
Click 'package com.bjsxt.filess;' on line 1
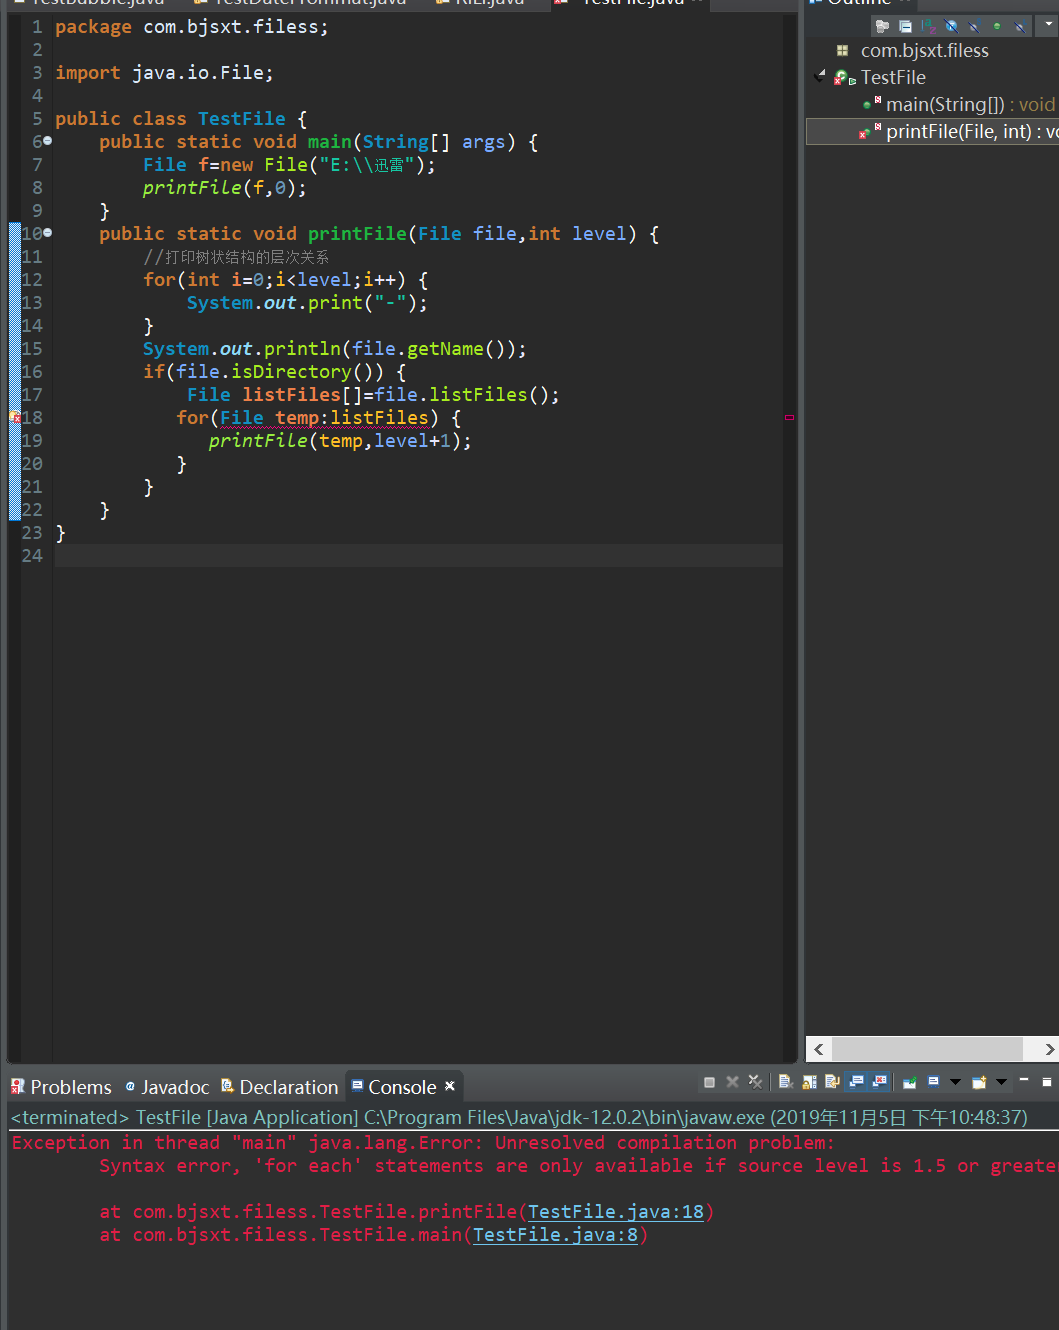tap(192, 27)
